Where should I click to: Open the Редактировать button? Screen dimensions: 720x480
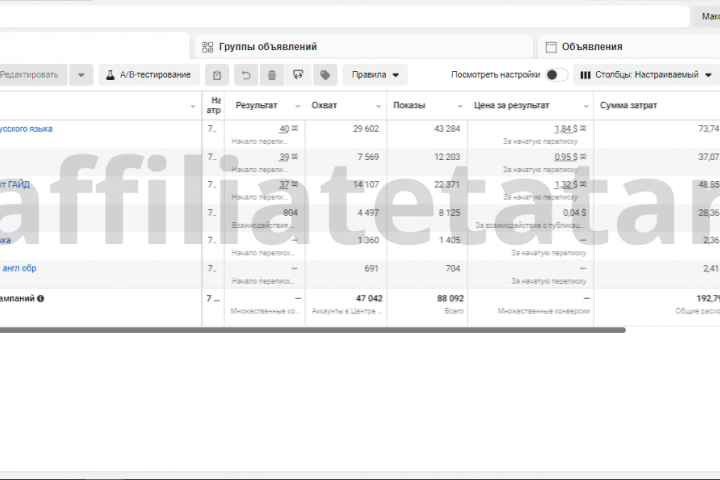[x=32, y=75]
